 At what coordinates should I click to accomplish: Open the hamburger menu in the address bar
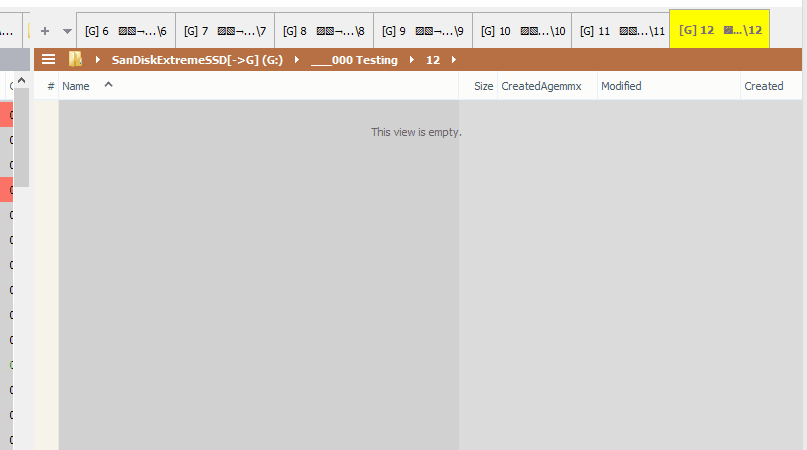[x=48, y=60]
